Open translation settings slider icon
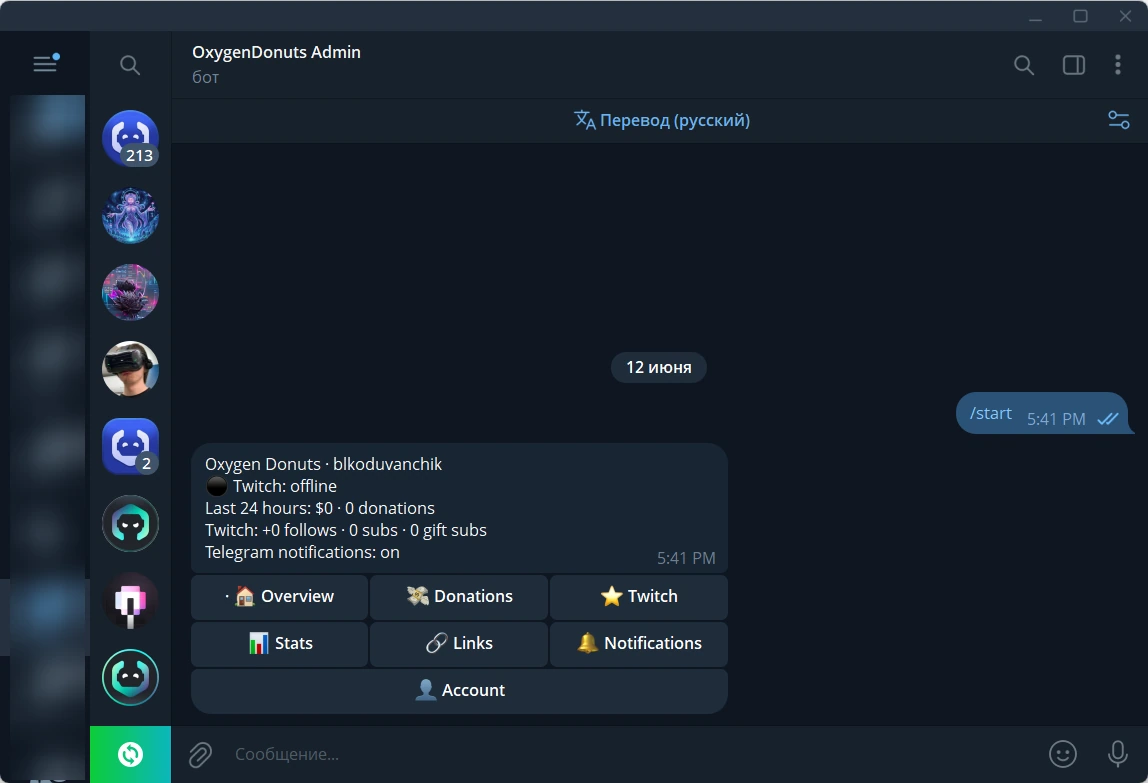This screenshot has height=783, width=1148. click(1118, 120)
